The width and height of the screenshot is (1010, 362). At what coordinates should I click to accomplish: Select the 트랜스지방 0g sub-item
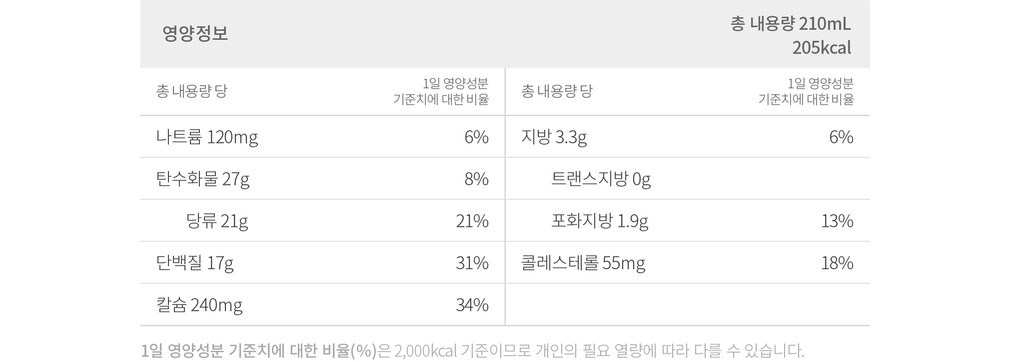tap(602, 180)
